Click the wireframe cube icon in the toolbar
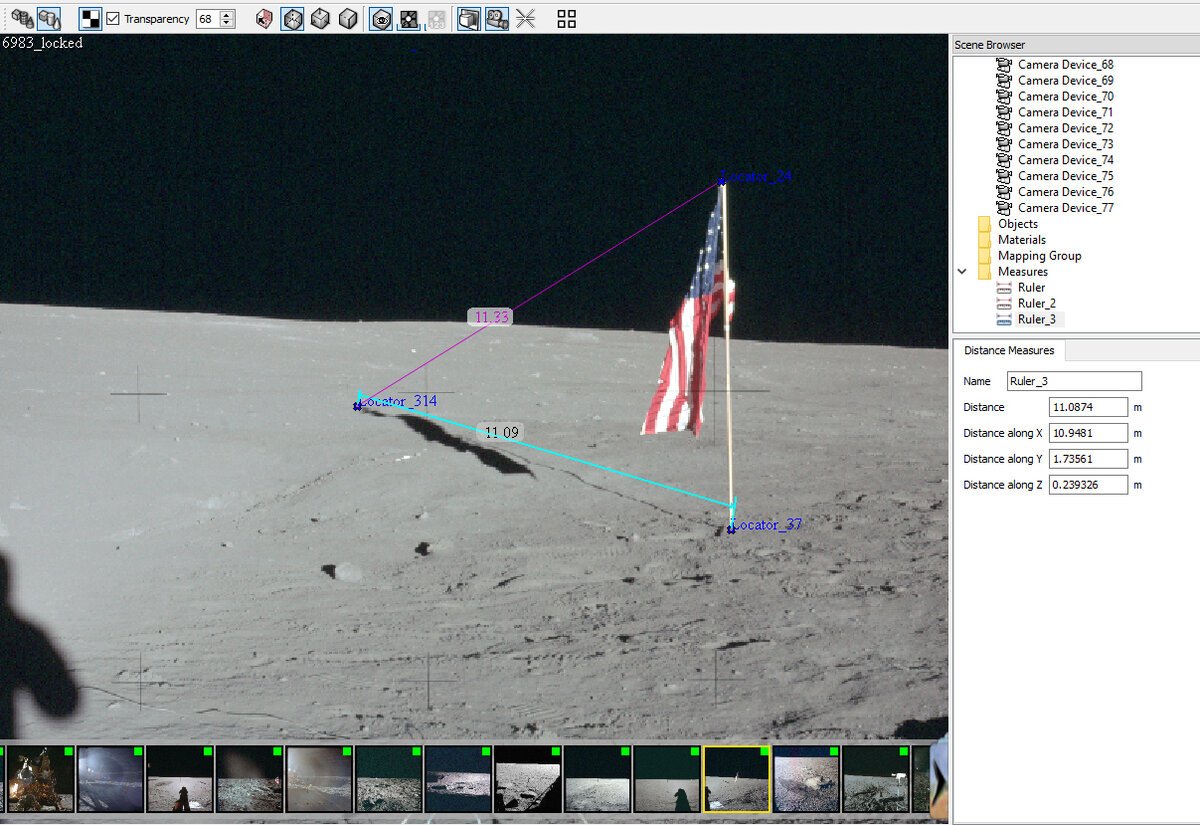1200x825 pixels. [x=292, y=19]
